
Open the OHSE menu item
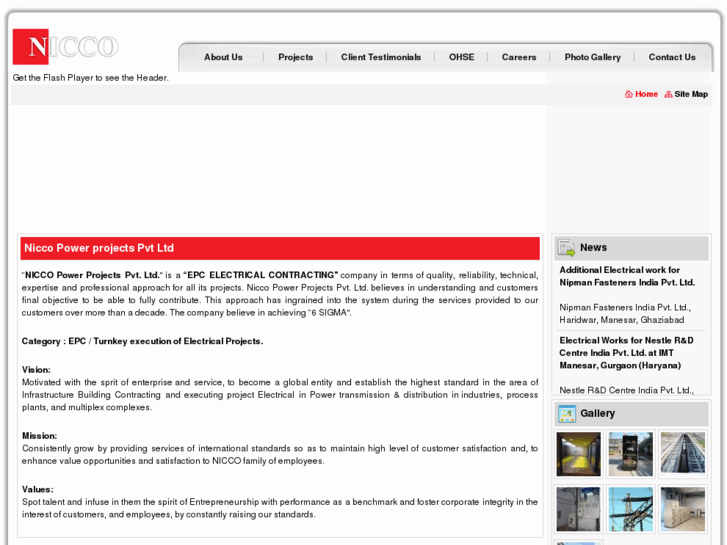(461, 57)
